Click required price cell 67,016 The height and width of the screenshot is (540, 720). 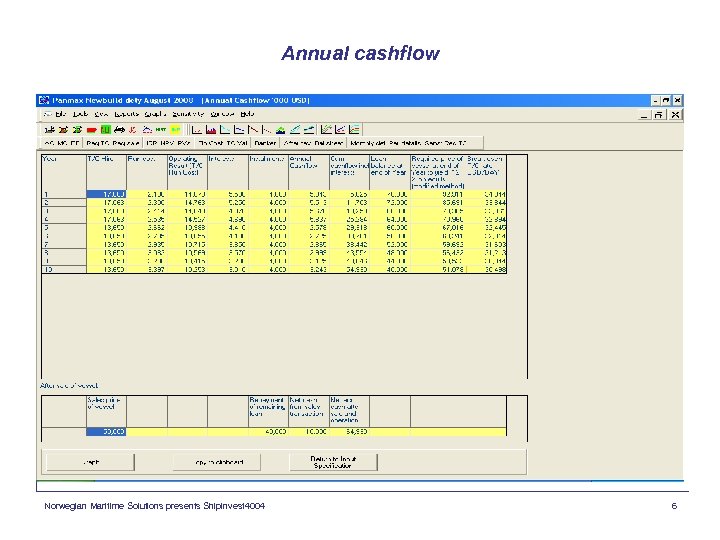438,228
